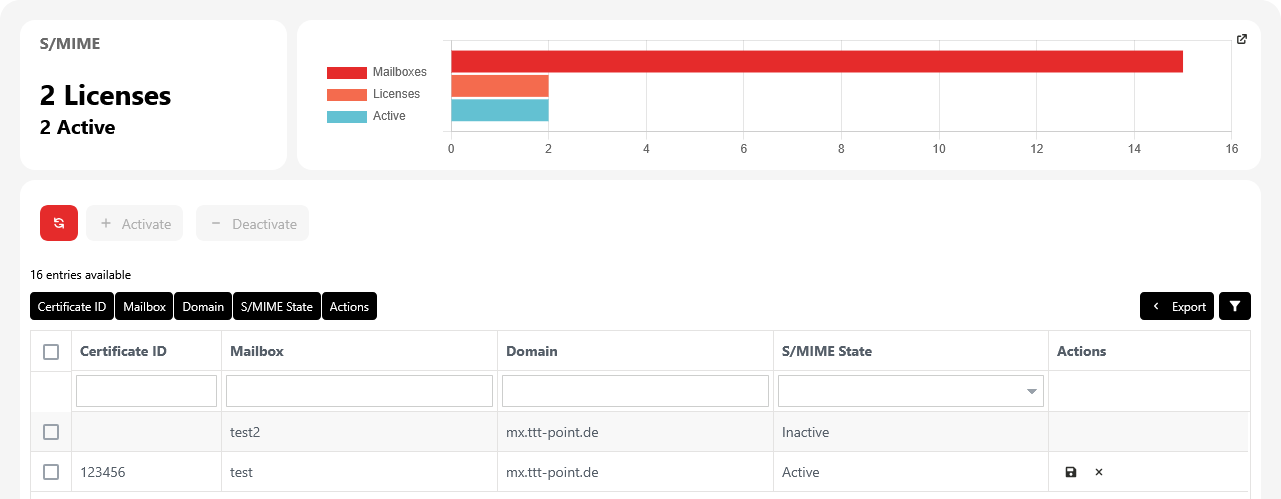Click the Mailboxes red legend swatch
Screen dimensions: 1281x499
coord(346,72)
